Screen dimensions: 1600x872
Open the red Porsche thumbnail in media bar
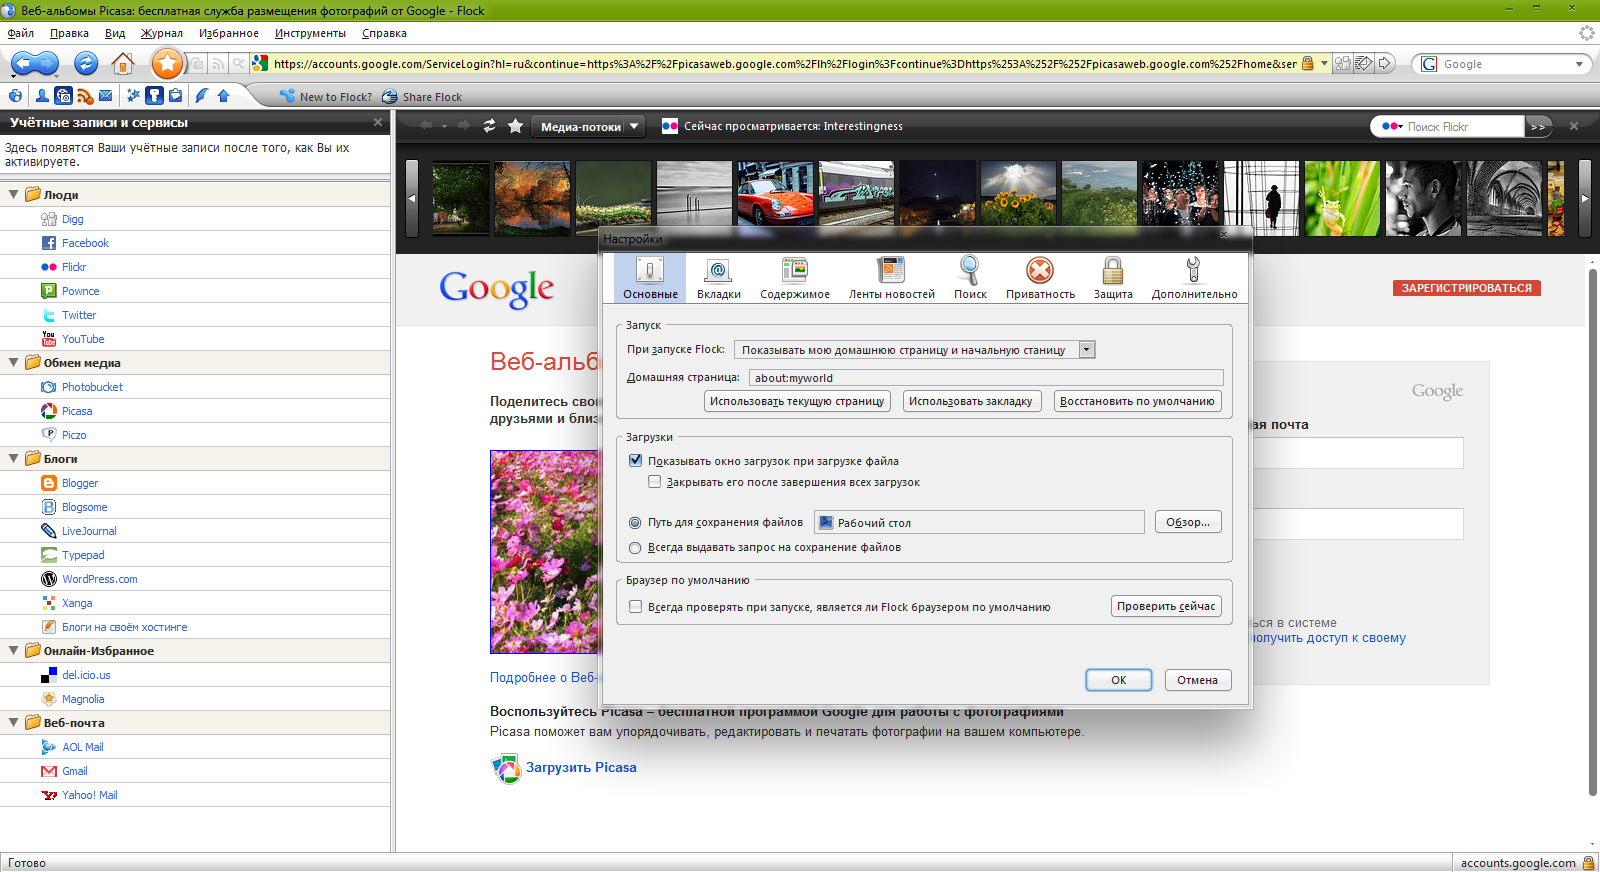click(776, 198)
